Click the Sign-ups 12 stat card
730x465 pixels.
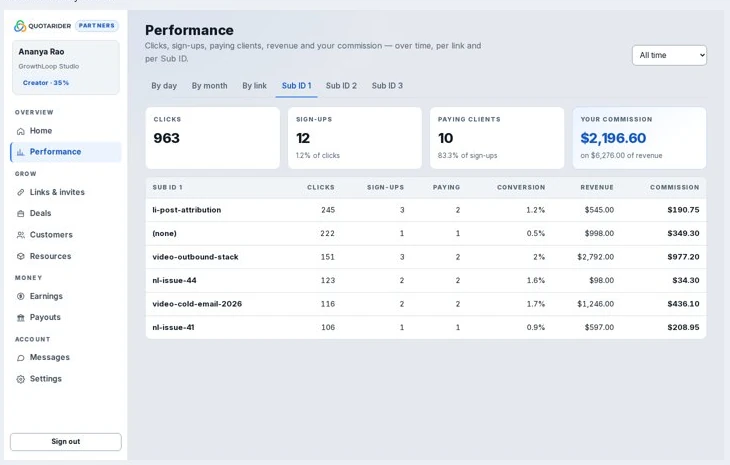point(355,138)
